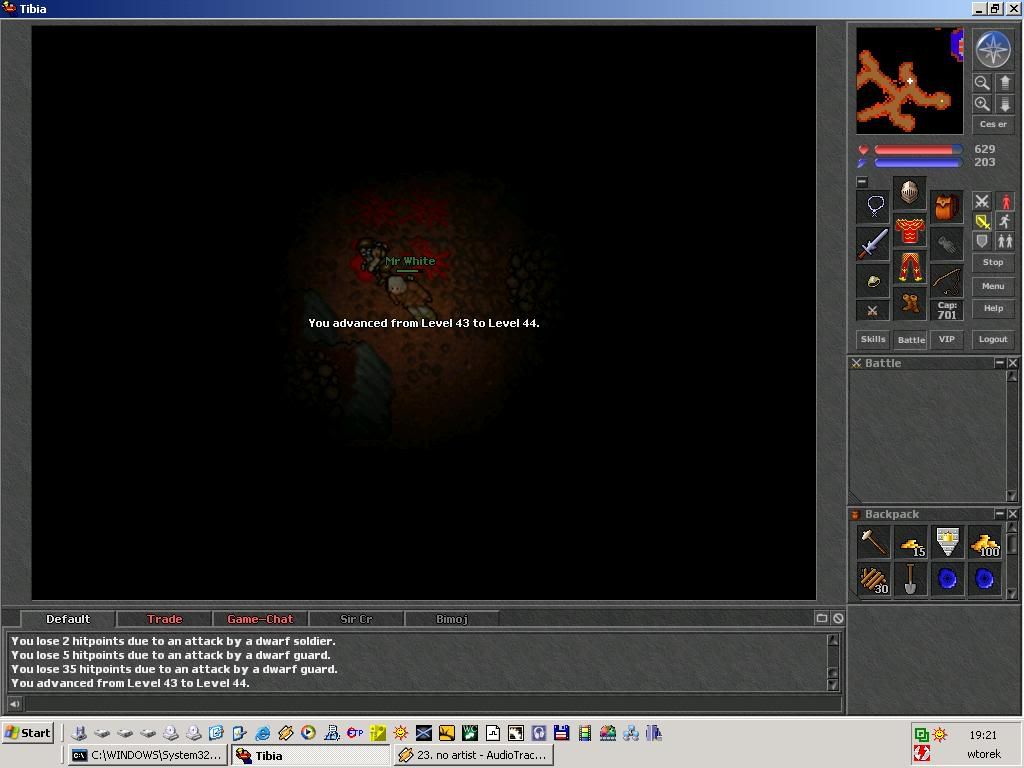Click Backpack window scroll up arrow
The height and width of the screenshot is (768, 1024).
pos(1012,527)
